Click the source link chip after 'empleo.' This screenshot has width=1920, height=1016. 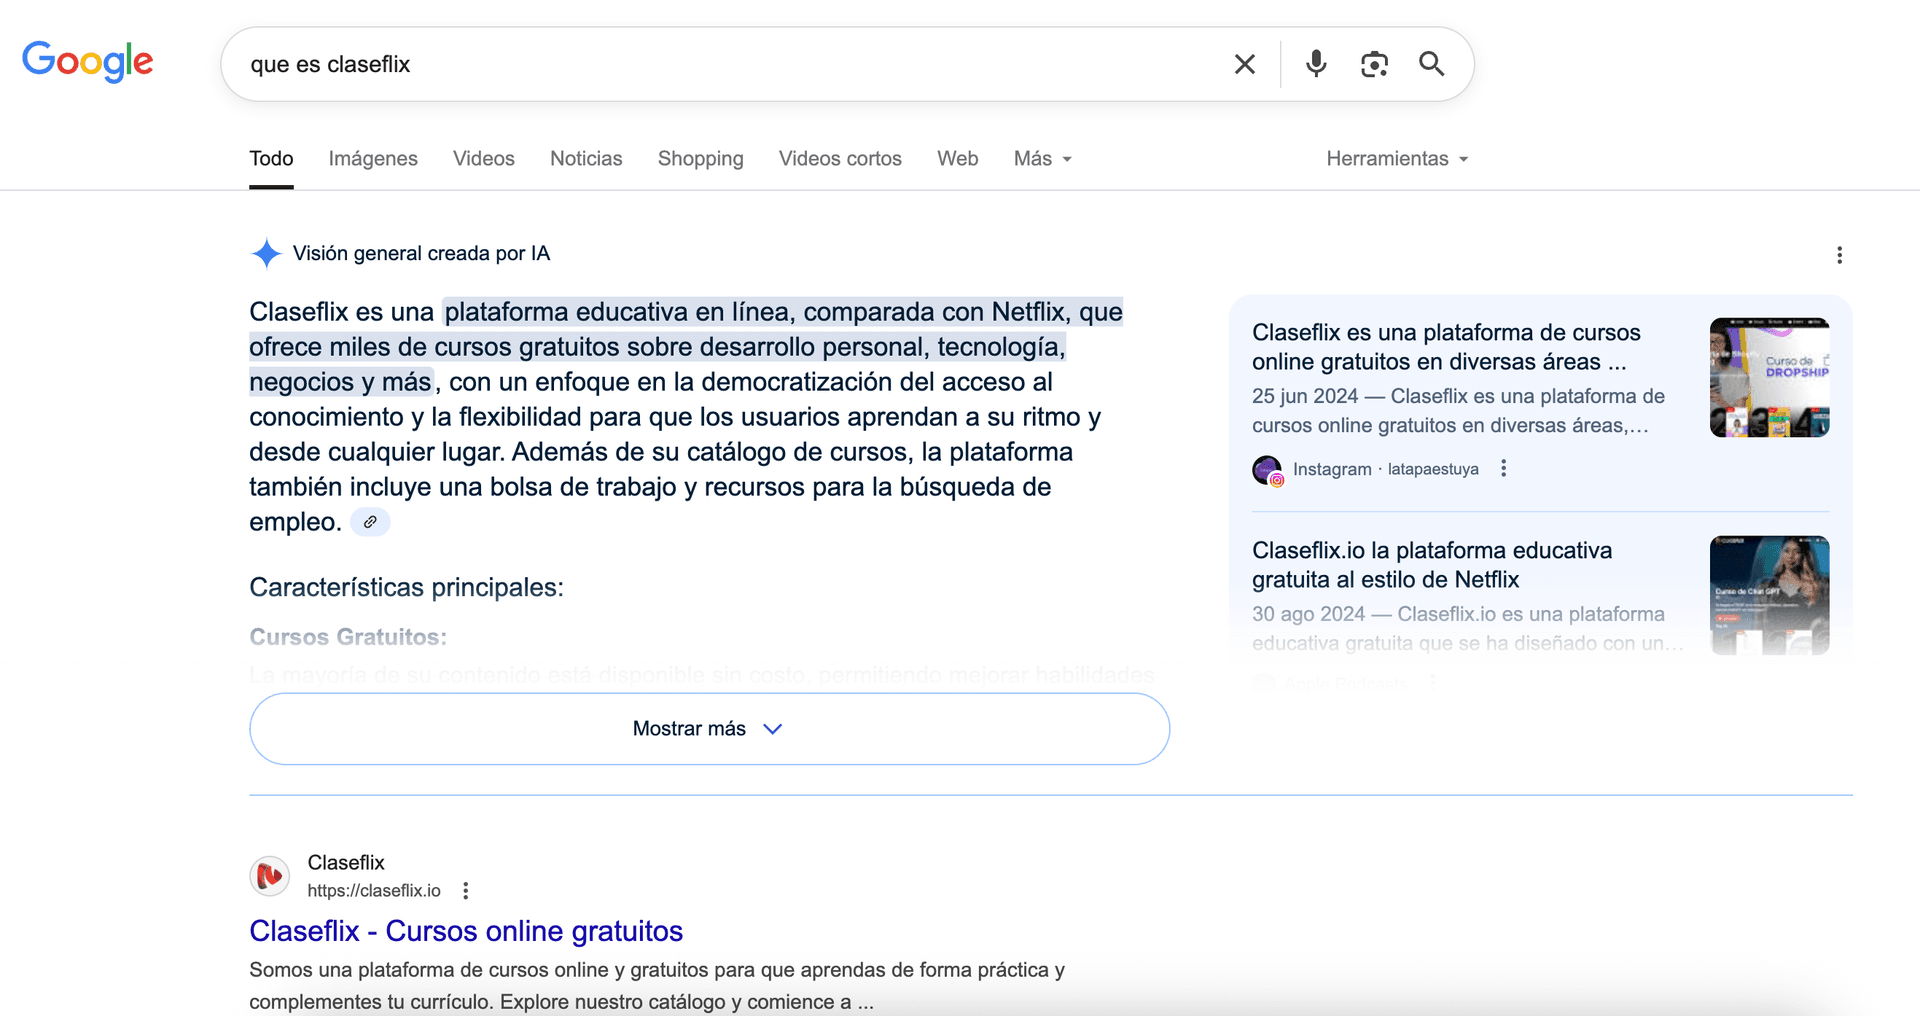[x=370, y=522]
